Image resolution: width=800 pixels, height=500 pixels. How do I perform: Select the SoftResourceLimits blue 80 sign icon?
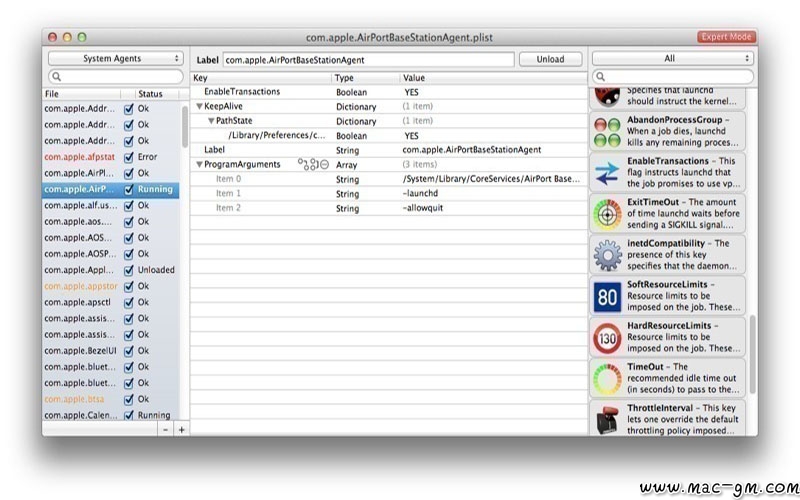click(607, 296)
